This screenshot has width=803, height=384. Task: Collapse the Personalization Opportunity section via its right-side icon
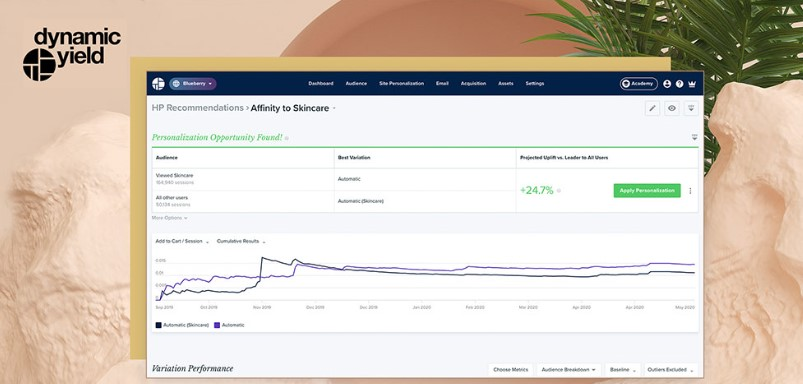(694, 137)
